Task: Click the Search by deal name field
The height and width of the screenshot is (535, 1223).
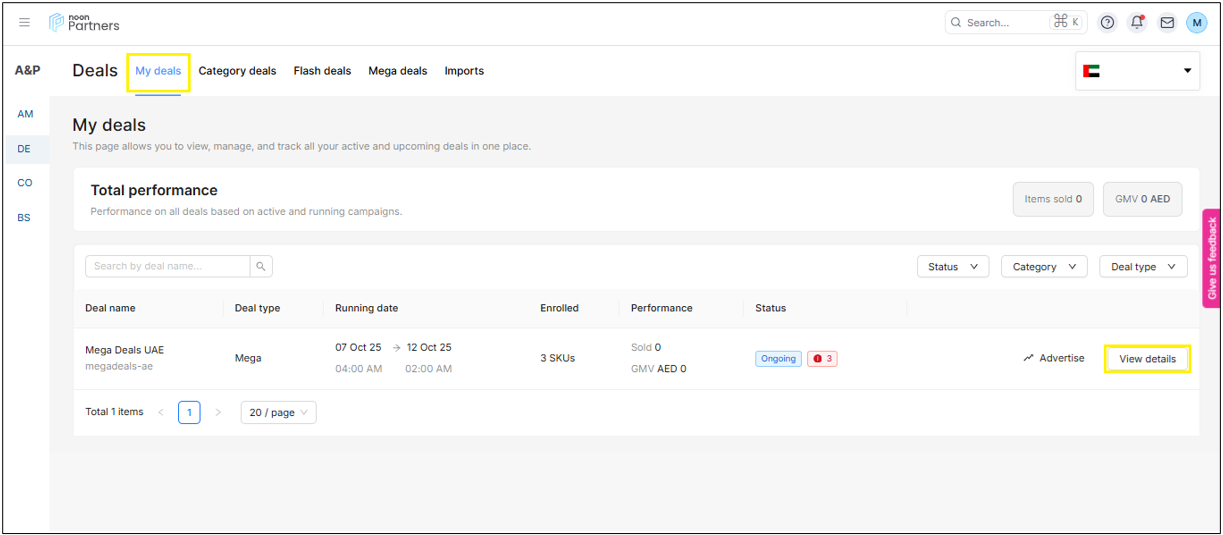Action: coord(167,266)
